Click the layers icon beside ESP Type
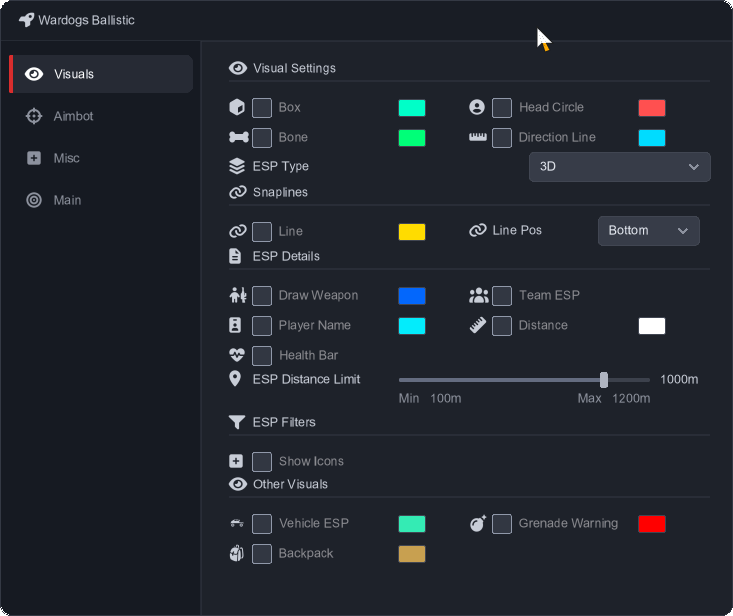The image size is (733, 616). [x=237, y=166]
